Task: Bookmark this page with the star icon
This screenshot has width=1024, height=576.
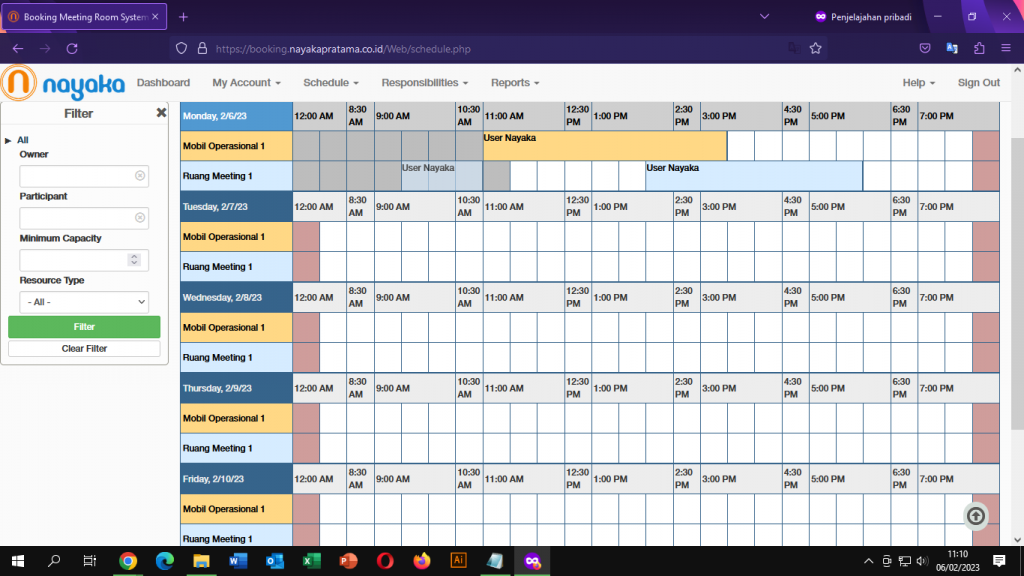Action: tap(815, 48)
